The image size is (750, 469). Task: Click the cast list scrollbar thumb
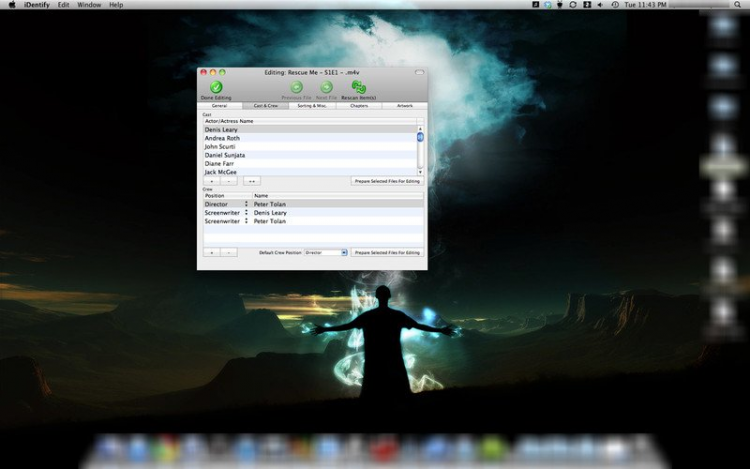[x=420, y=137]
